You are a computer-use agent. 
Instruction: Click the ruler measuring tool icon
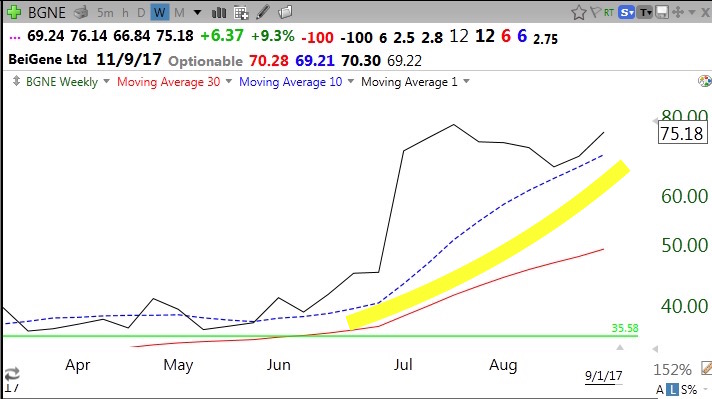click(706, 368)
